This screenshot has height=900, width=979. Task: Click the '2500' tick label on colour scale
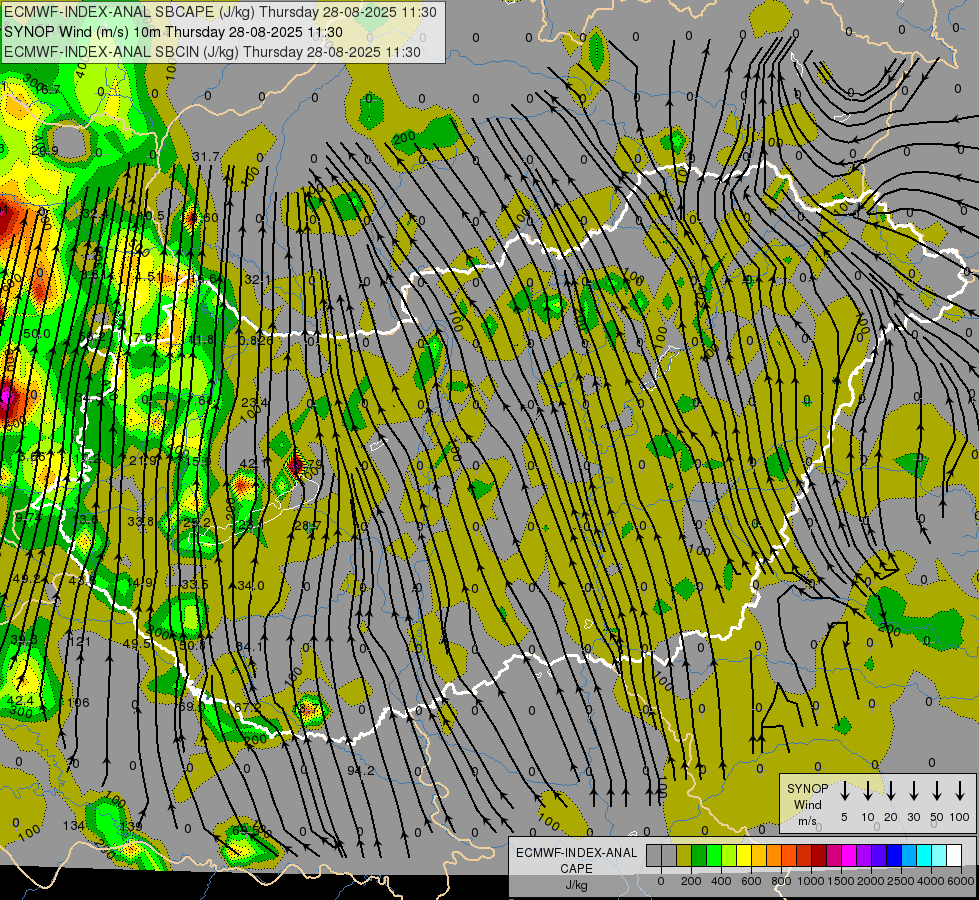(901, 881)
